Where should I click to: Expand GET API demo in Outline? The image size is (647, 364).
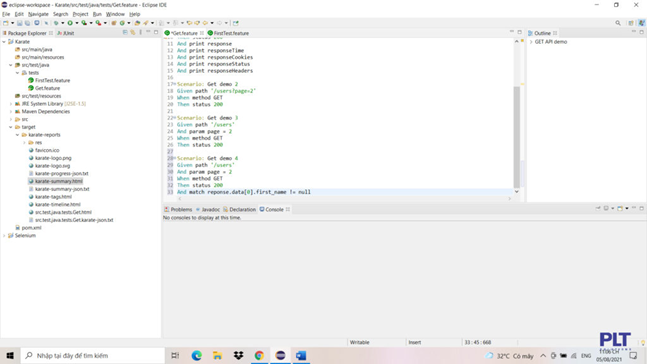click(x=531, y=42)
